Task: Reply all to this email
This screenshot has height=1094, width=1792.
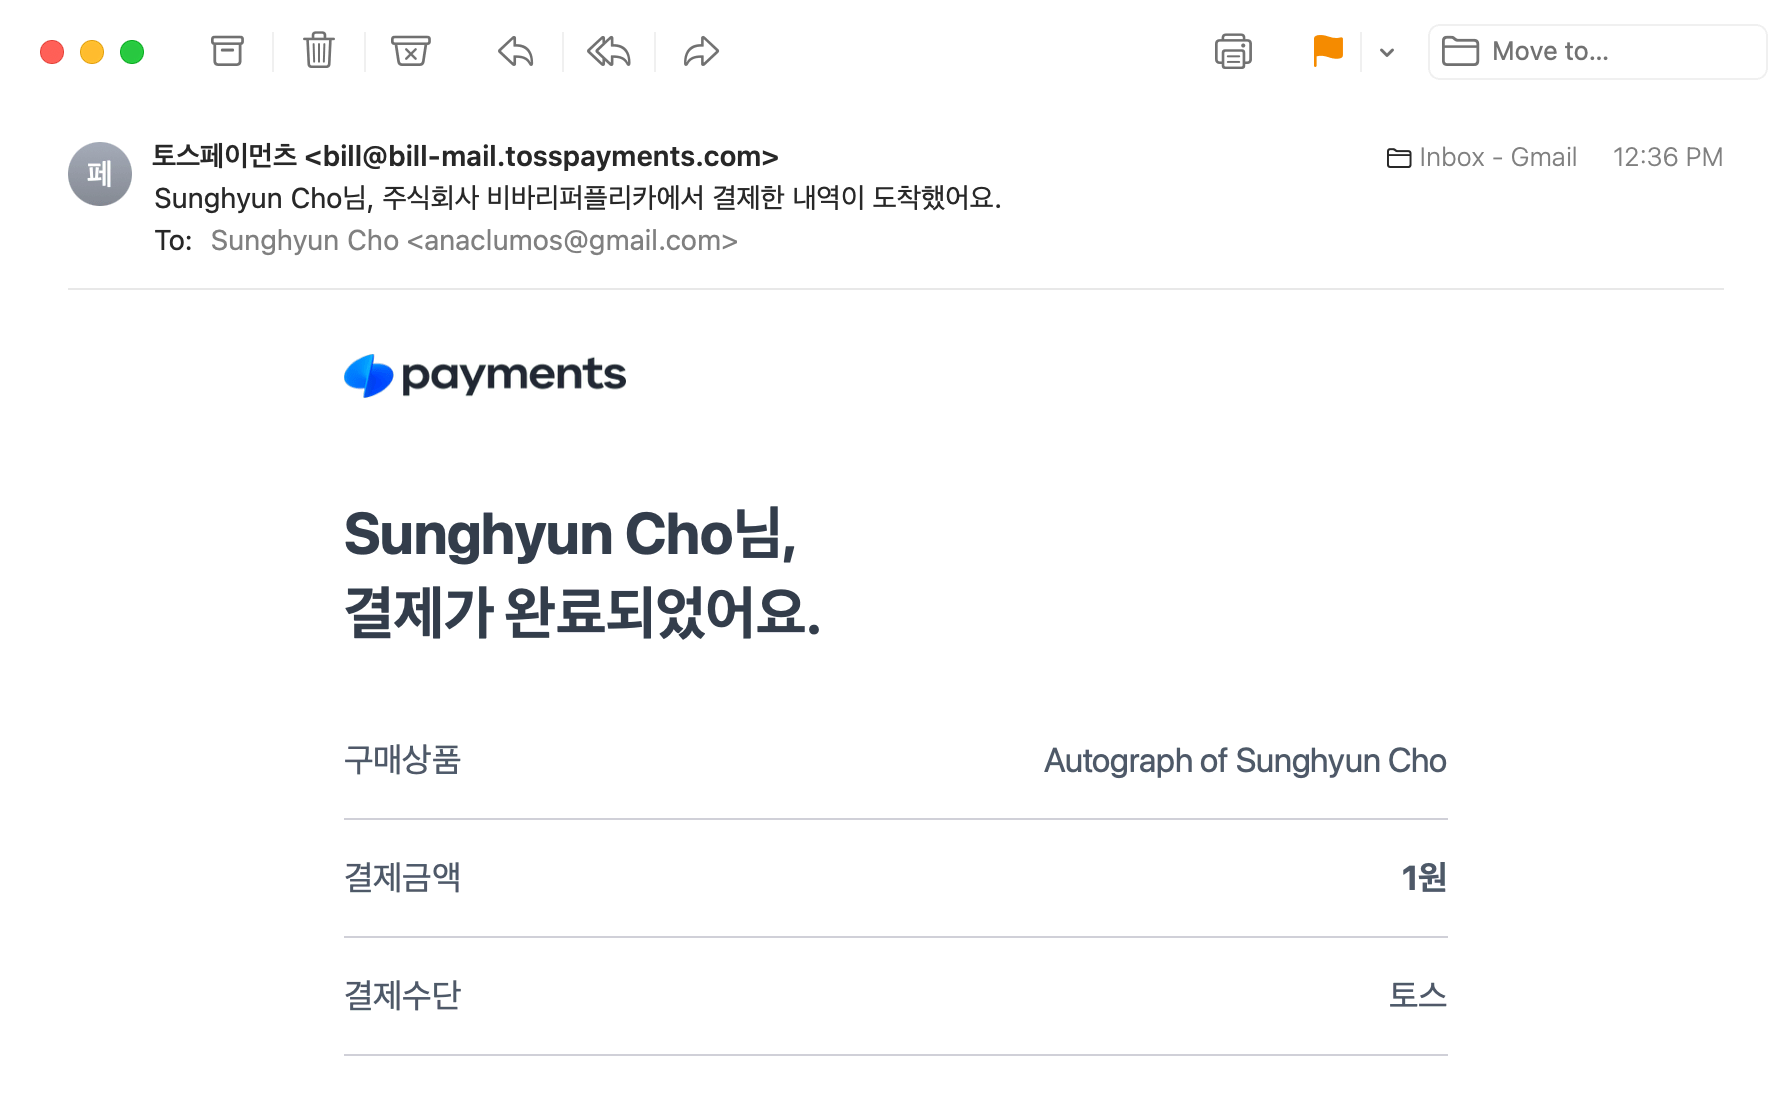Action: (608, 51)
